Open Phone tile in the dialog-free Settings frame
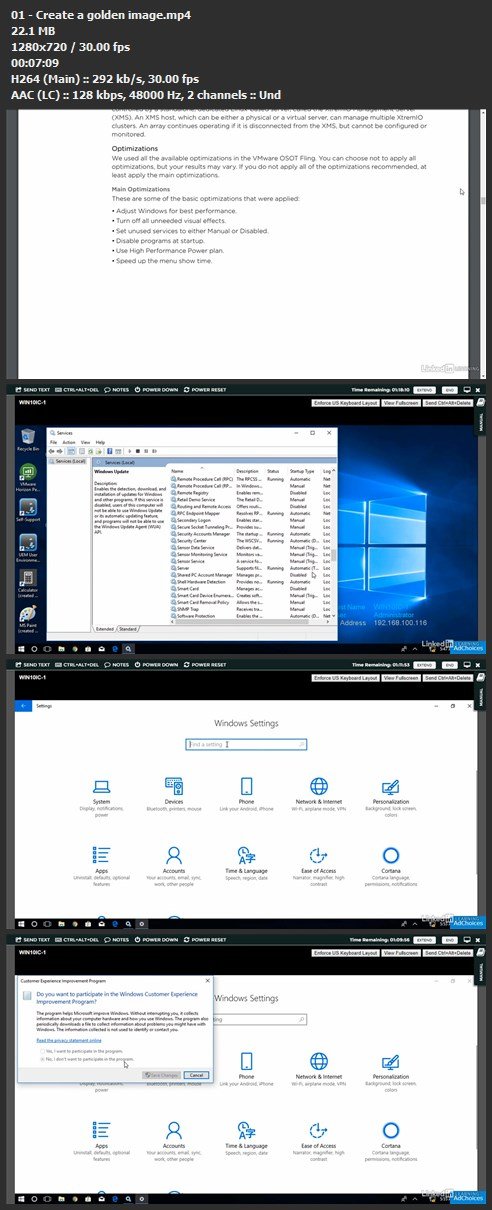 click(246, 796)
